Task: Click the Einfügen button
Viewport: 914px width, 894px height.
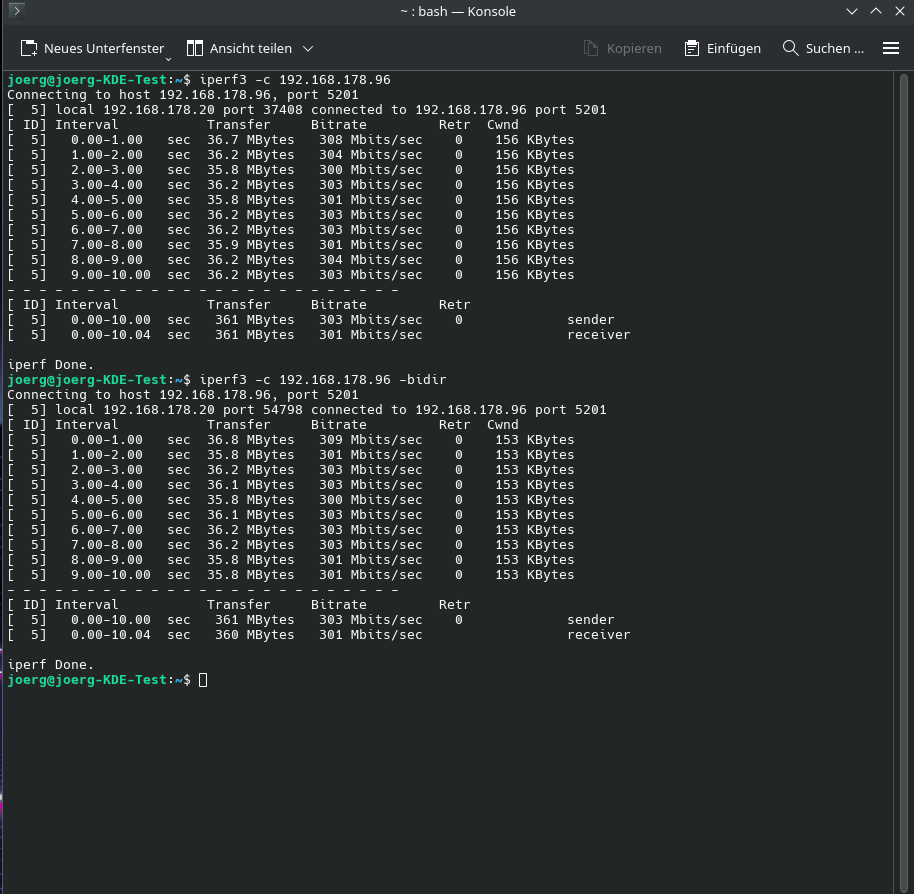Action: pyautogui.click(x=722, y=47)
